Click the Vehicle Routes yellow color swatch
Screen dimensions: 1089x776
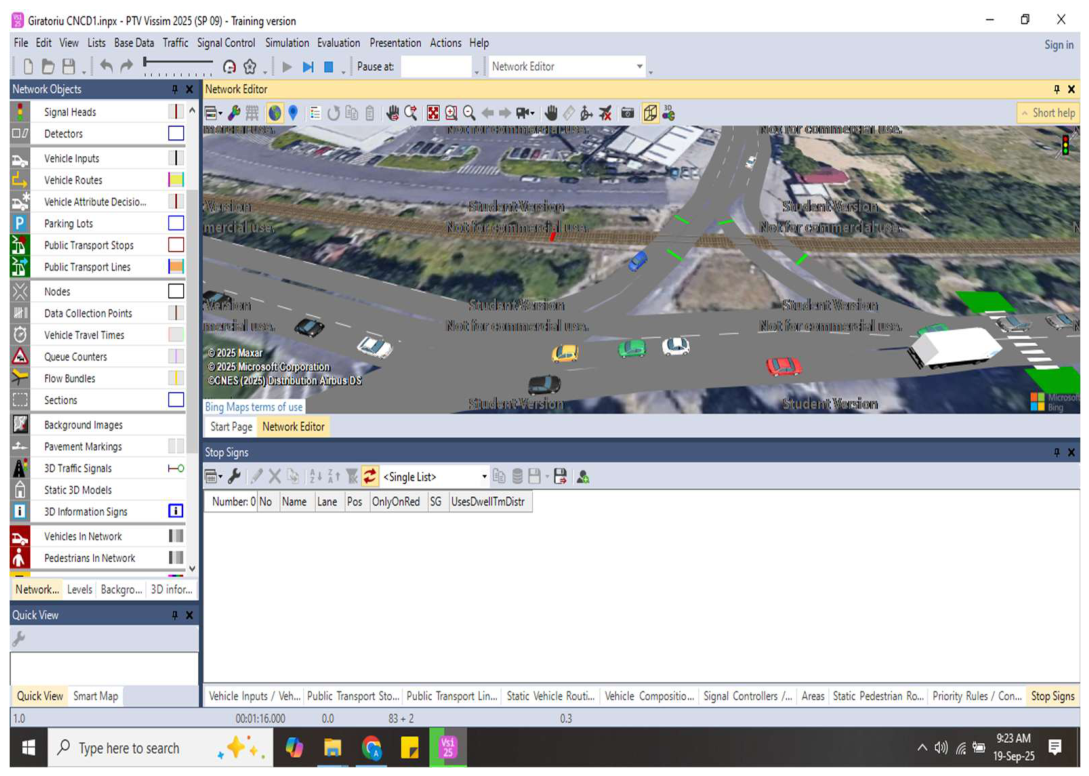(x=176, y=180)
